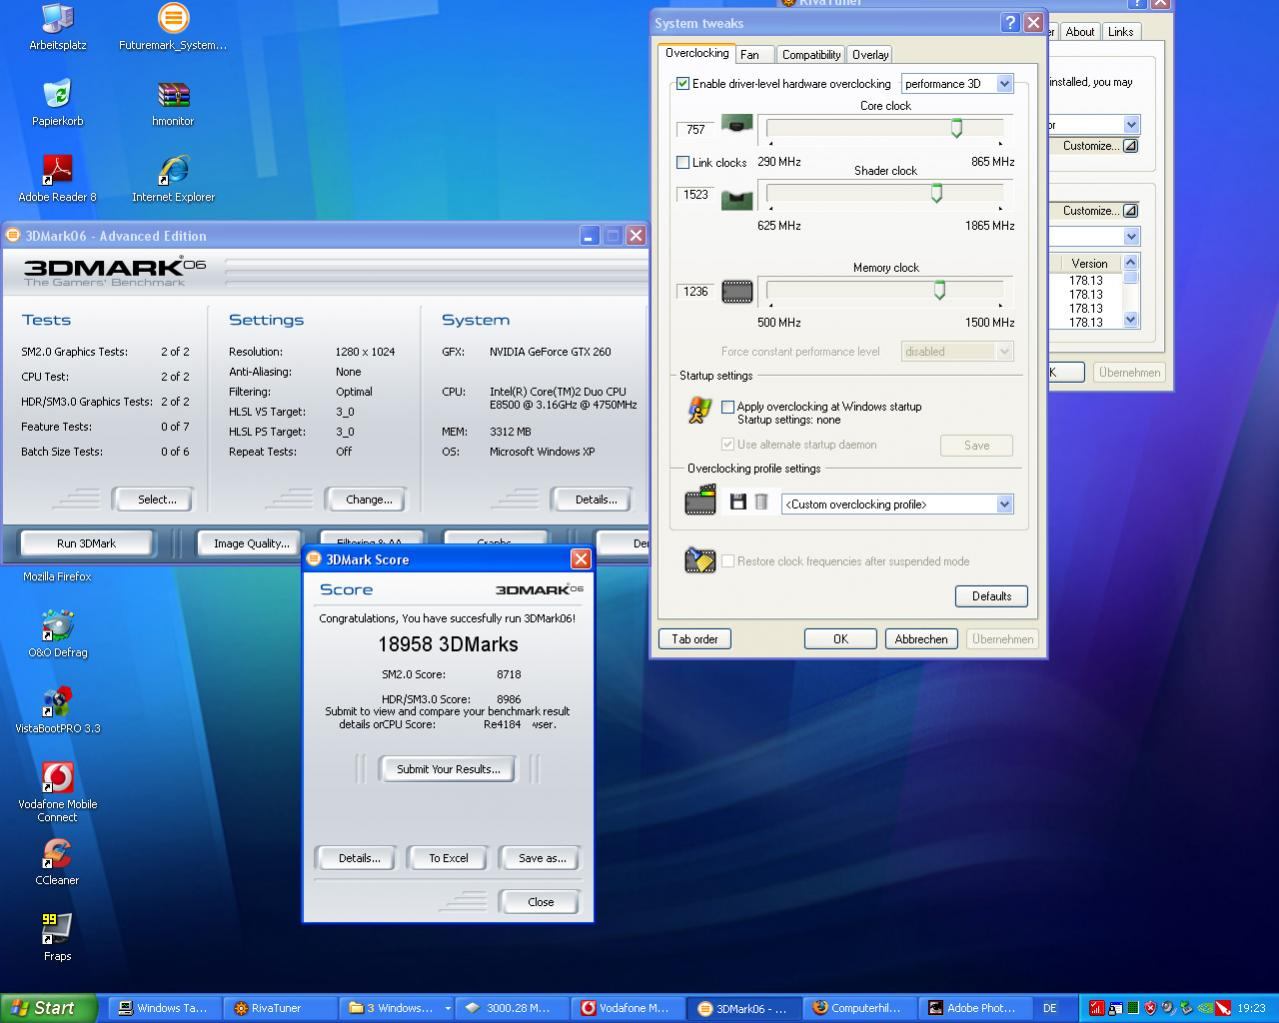This screenshot has width=1279, height=1023.
Task: Click the Core clock value field
Action: tap(696, 130)
